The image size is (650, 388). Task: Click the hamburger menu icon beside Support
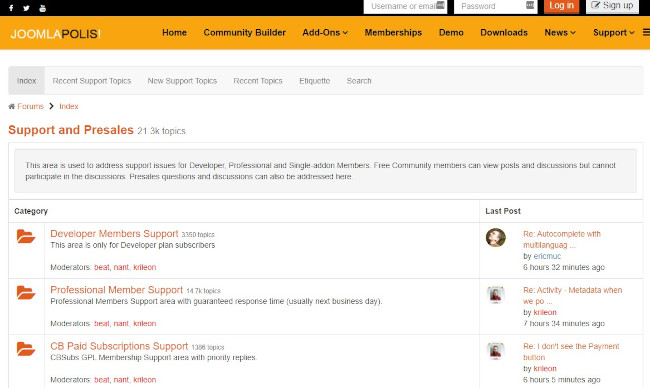pyautogui.click(x=646, y=32)
